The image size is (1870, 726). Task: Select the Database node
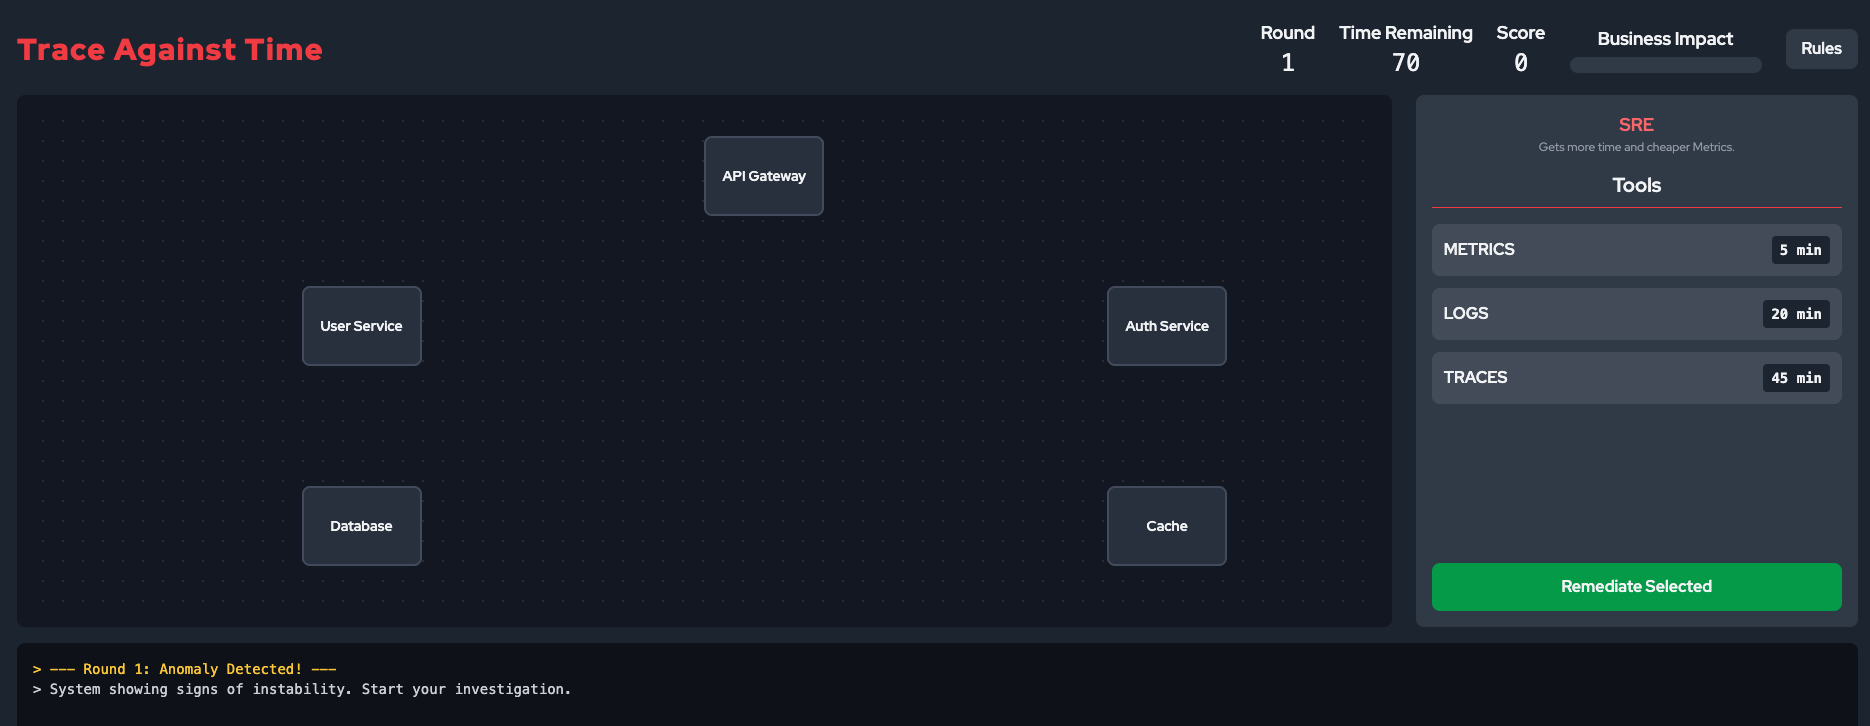361,526
